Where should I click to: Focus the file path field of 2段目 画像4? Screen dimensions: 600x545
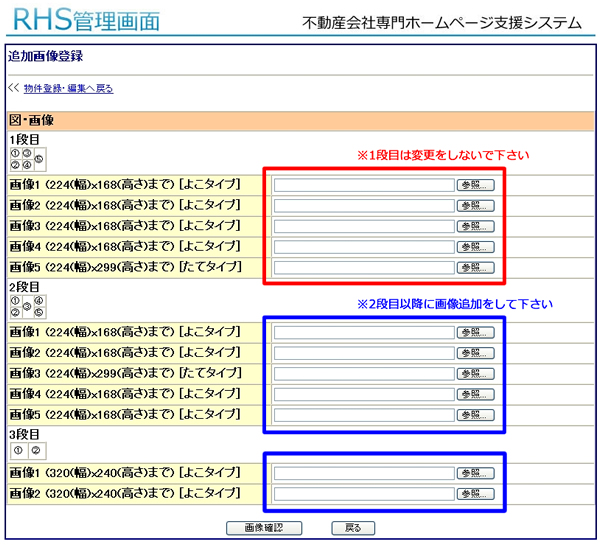pyautogui.click(x=364, y=395)
